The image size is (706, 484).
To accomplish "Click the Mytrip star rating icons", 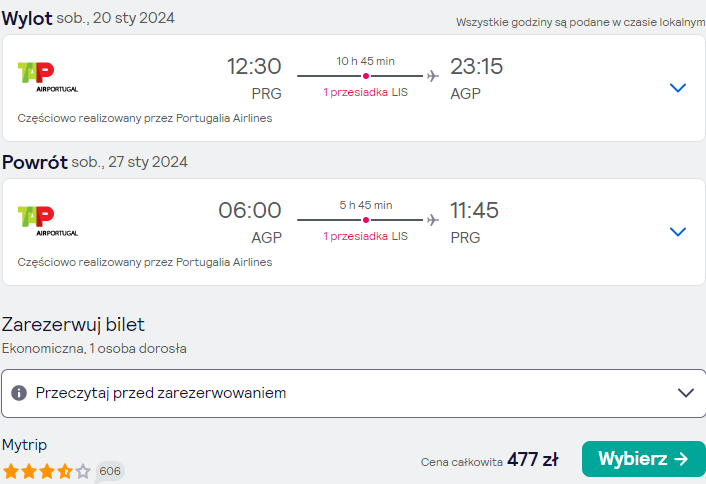I will pyautogui.click(x=46, y=471).
